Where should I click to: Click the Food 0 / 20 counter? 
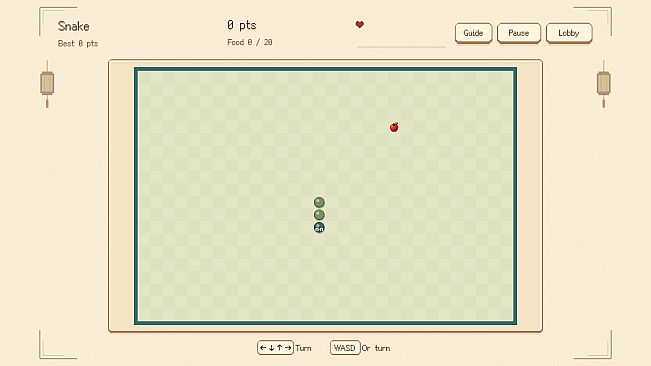click(x=250, y=42)
